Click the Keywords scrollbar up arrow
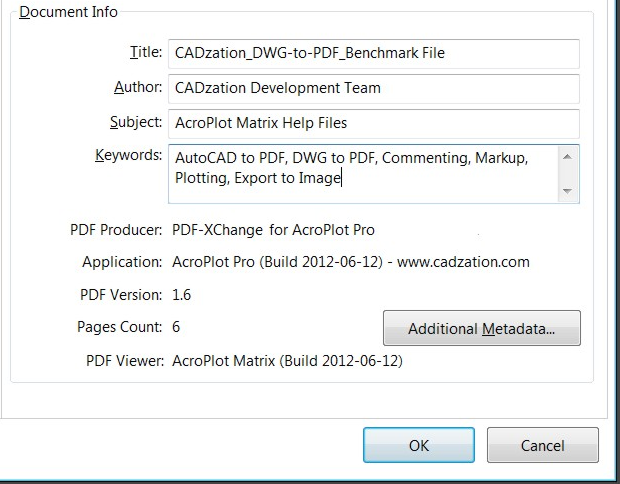 [x=567, y=157]
